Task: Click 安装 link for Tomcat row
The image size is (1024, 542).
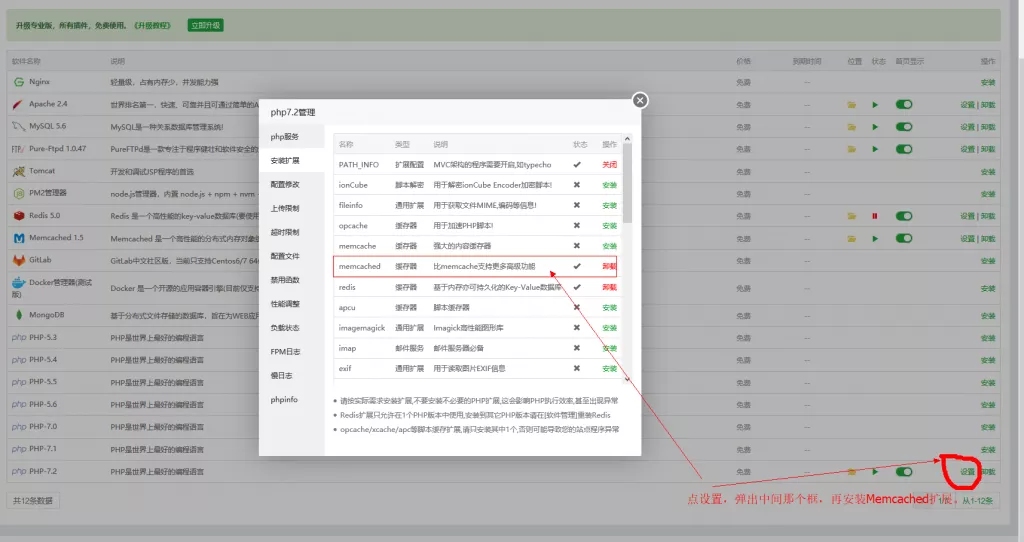Action: pos(987,172)
